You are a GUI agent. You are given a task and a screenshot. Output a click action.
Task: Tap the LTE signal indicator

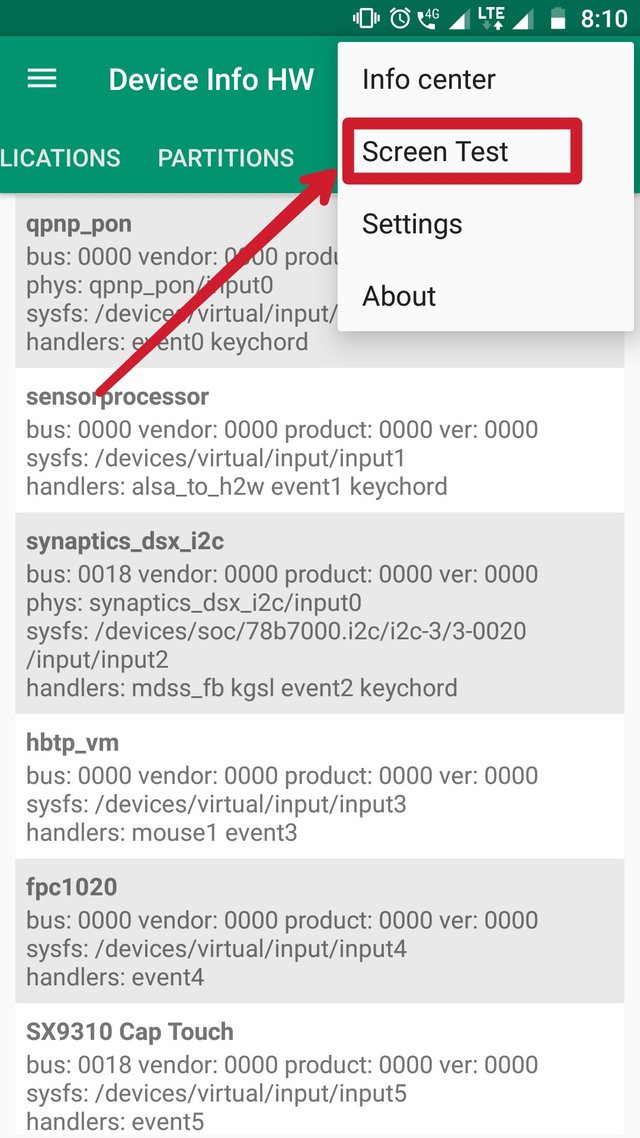click(492, 17)
